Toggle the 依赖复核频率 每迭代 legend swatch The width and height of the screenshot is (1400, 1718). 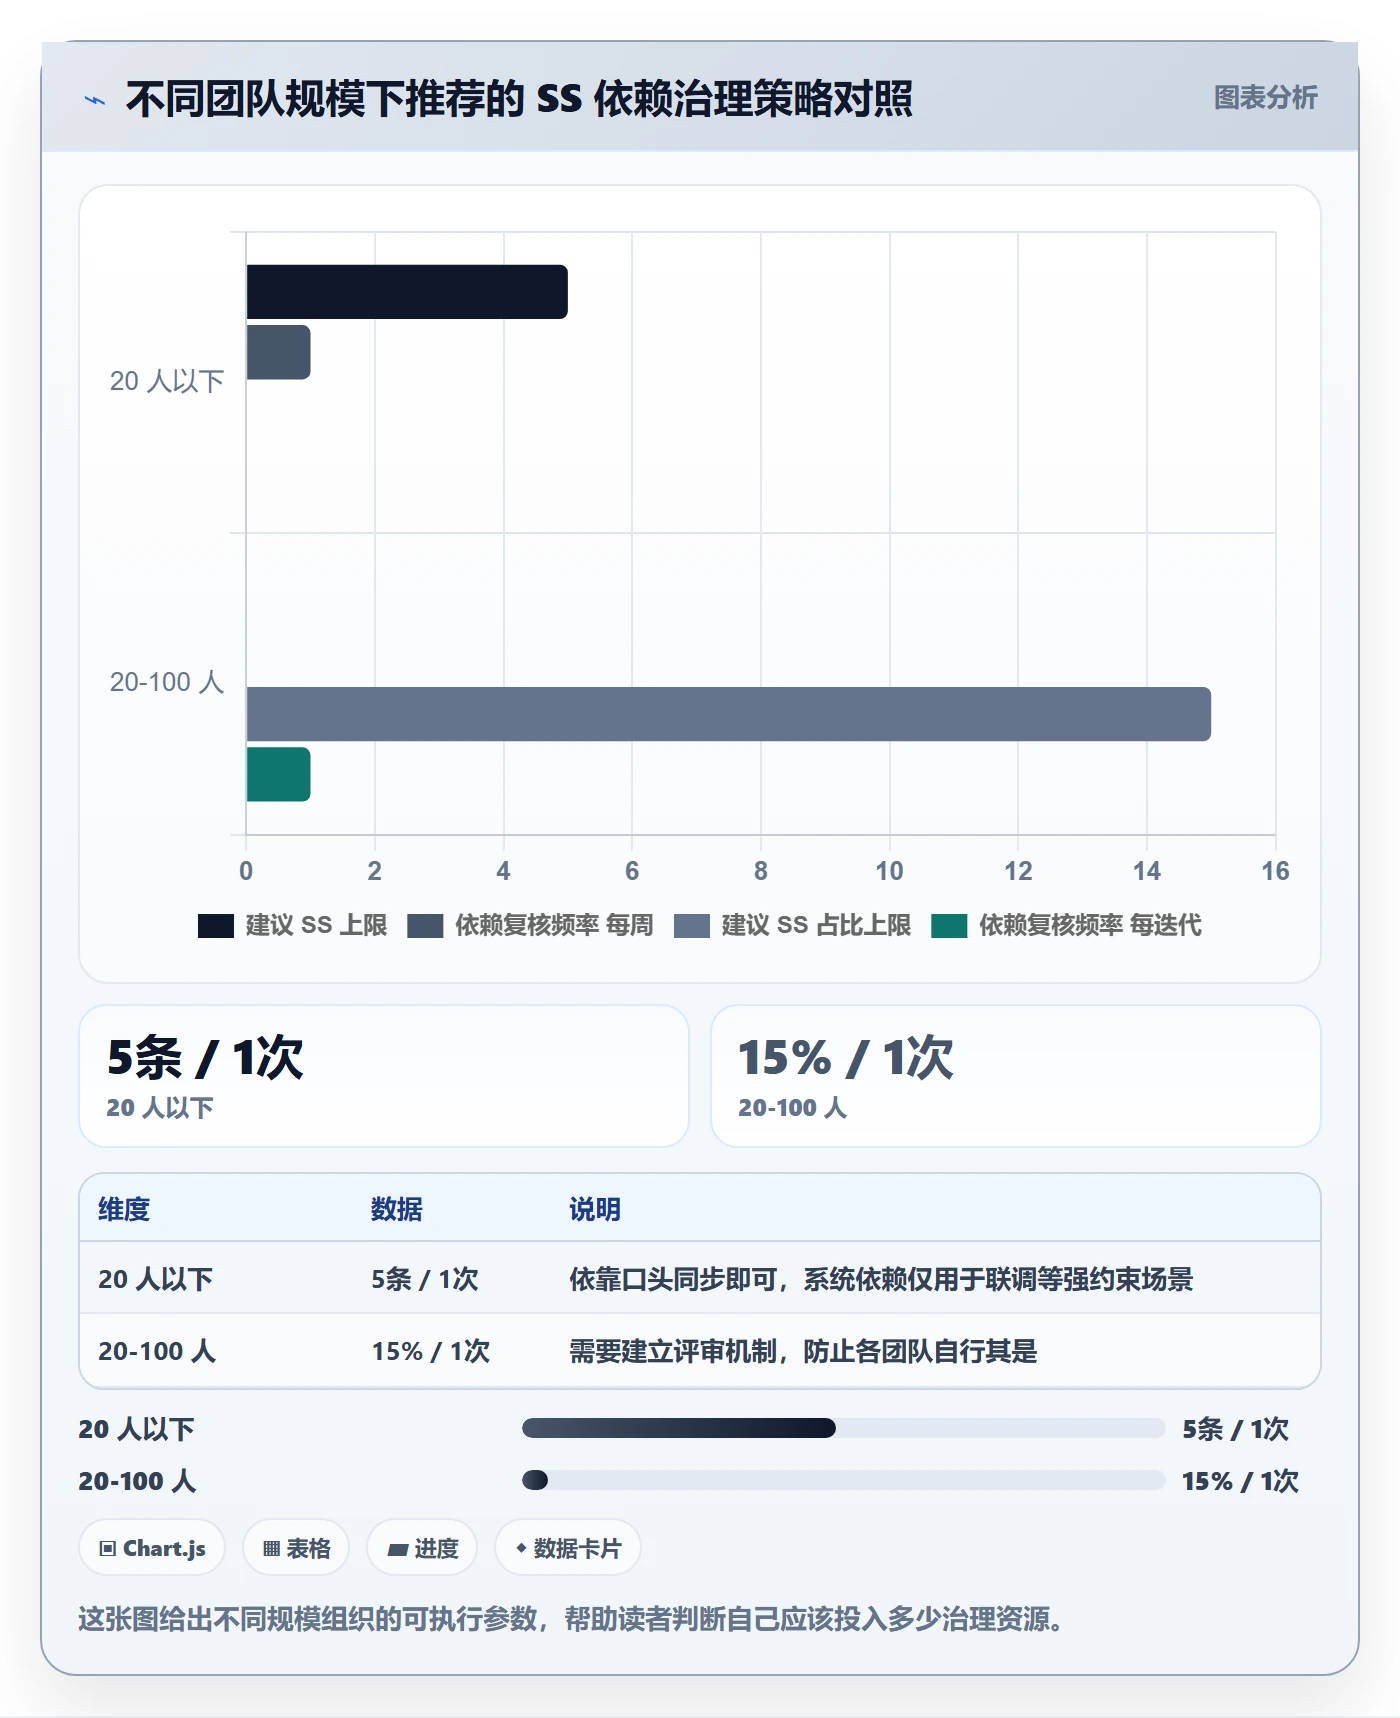(949, 926)
